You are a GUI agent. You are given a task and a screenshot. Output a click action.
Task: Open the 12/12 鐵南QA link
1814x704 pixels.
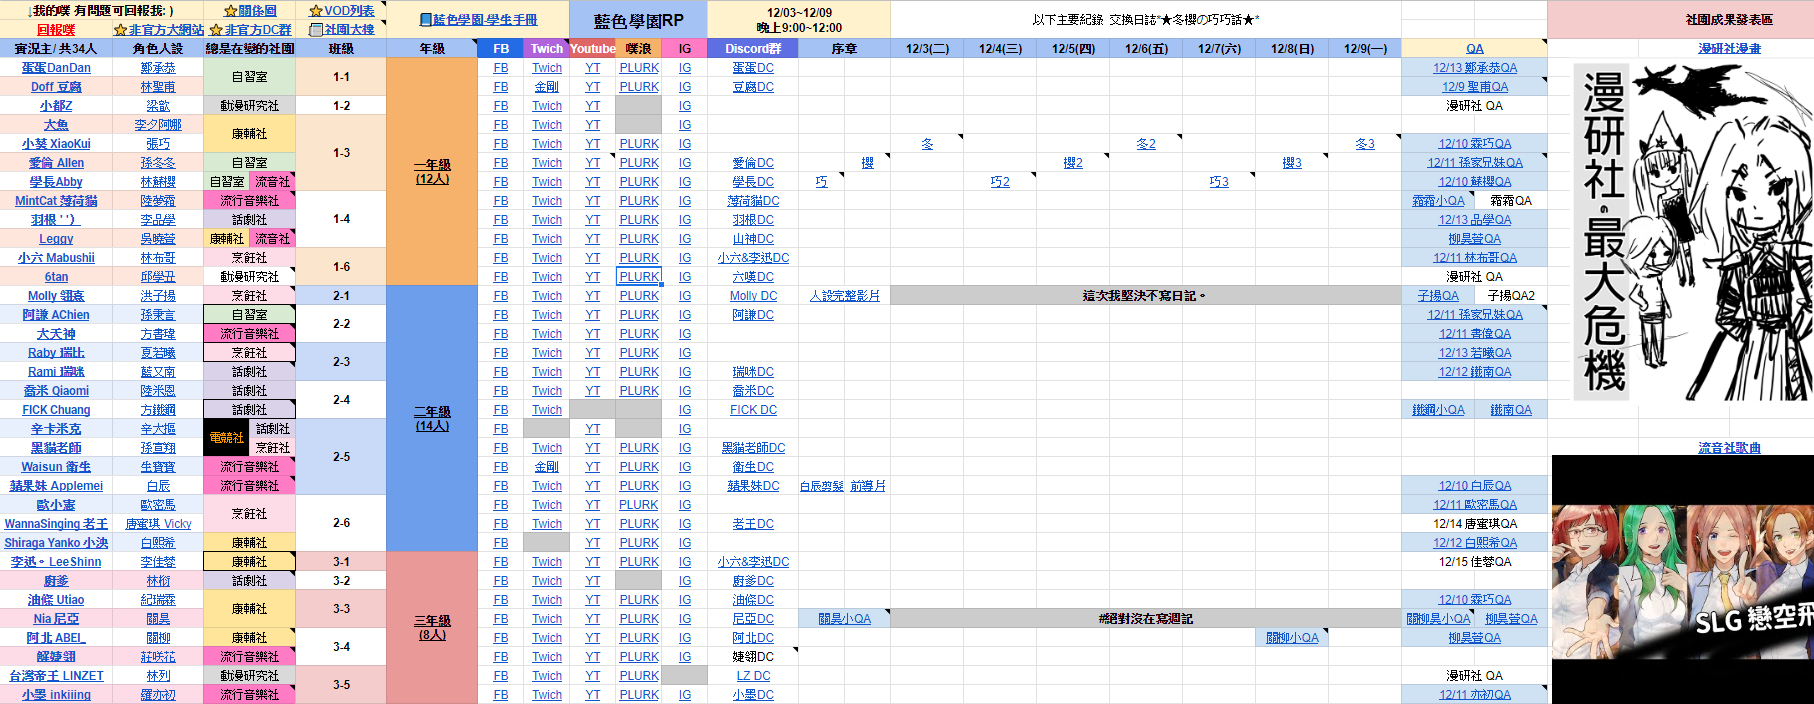[1474, 372]
